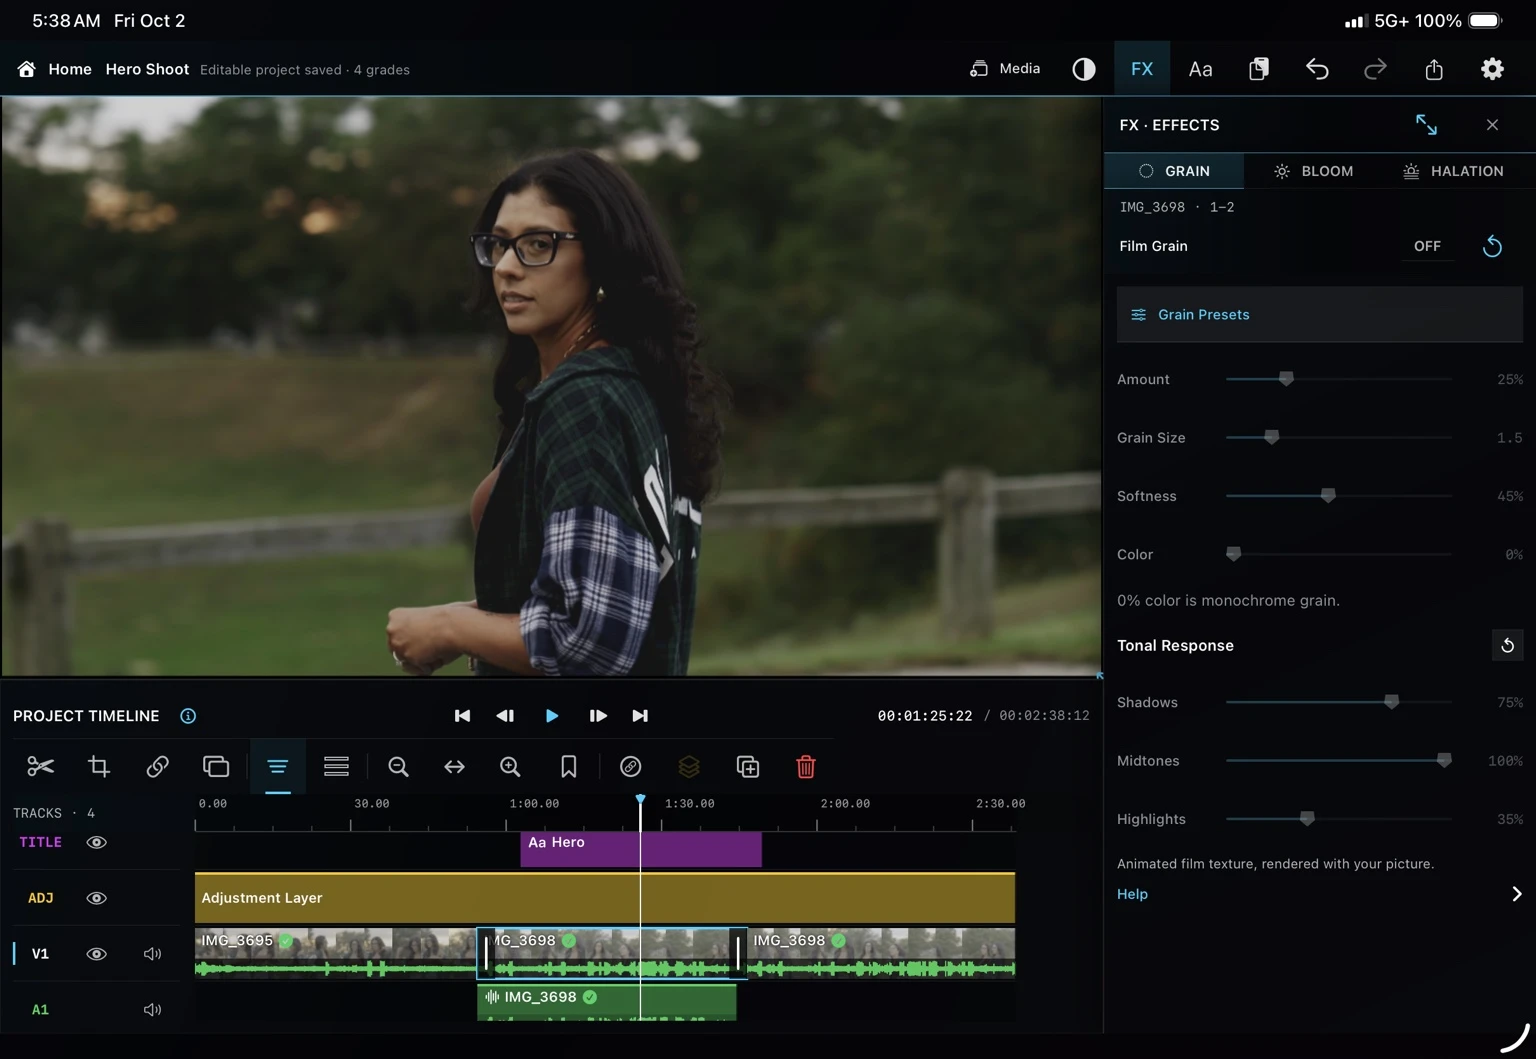
Task: Share or export the project
Action: click(x=1434, y=69)
